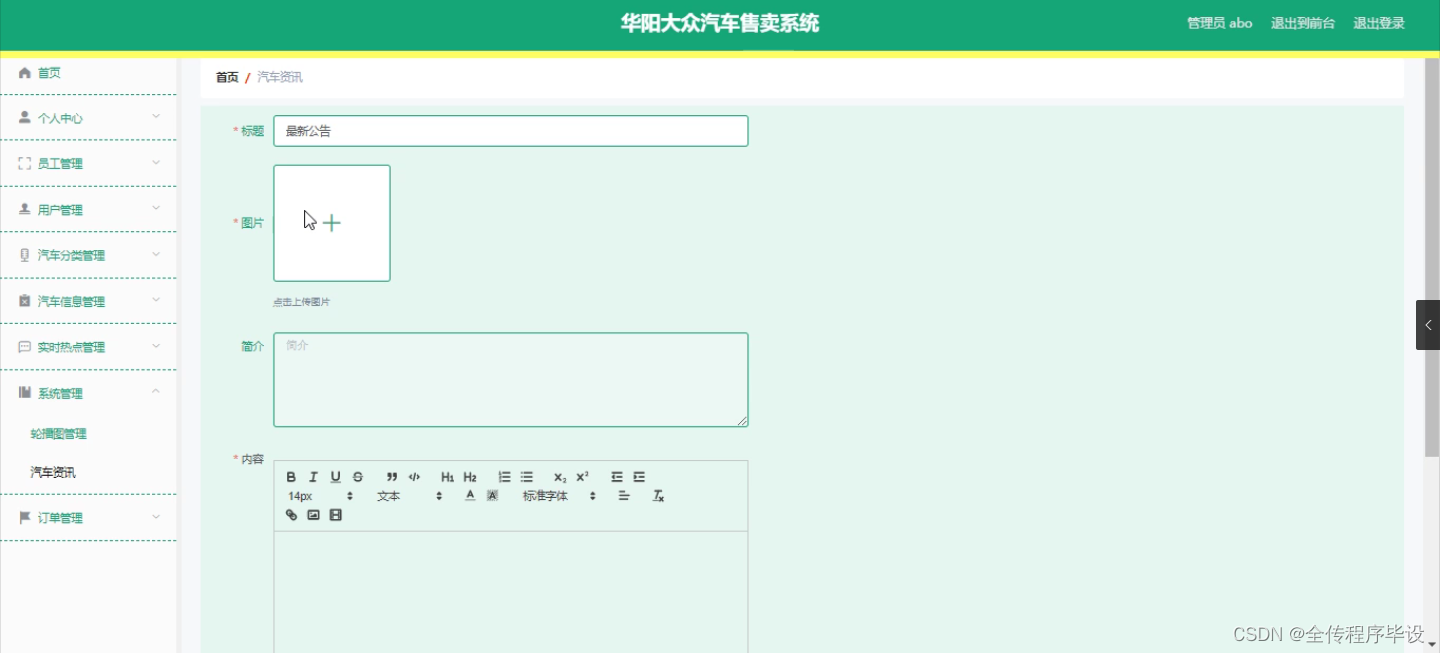
Task: Open 轮播图管理 under 系统管理
Action: (x=60, y=432)
